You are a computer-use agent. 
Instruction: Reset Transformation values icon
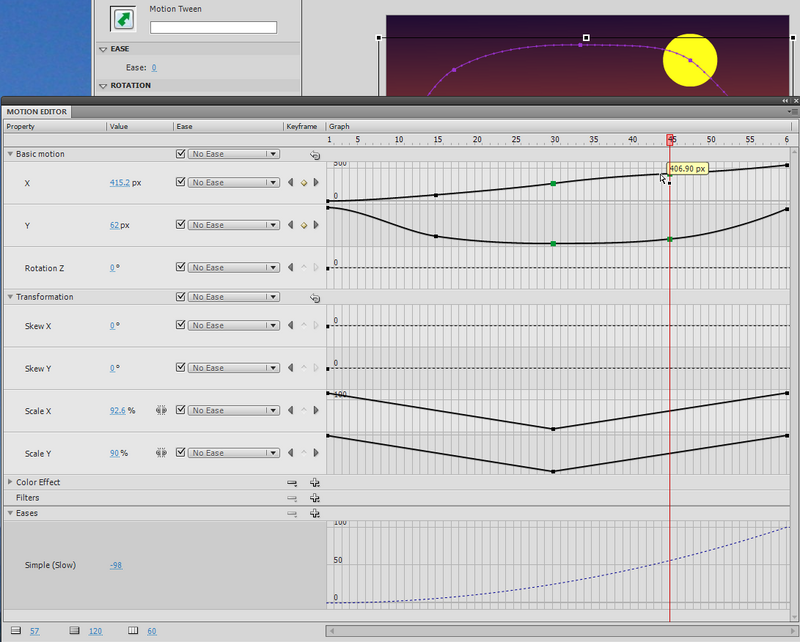tap(314, 298)
